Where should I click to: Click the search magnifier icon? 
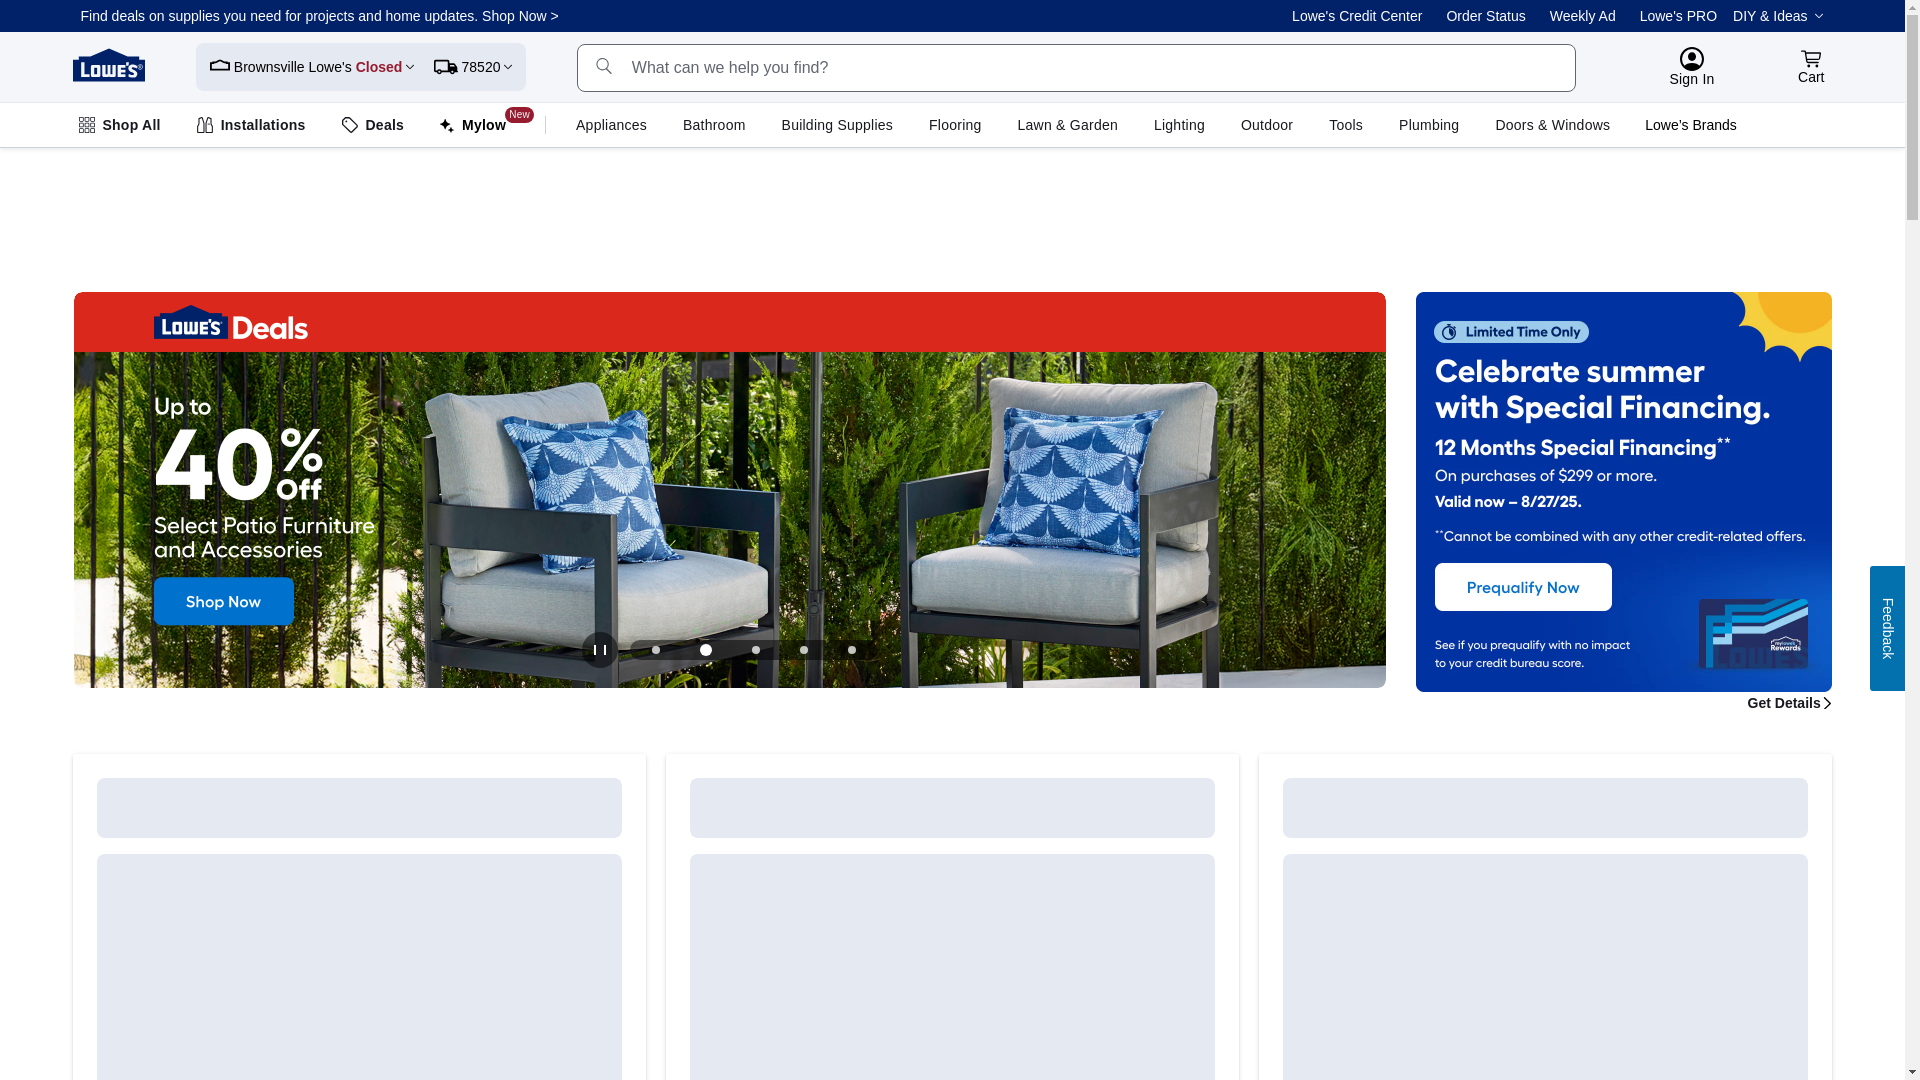(604, 66)
